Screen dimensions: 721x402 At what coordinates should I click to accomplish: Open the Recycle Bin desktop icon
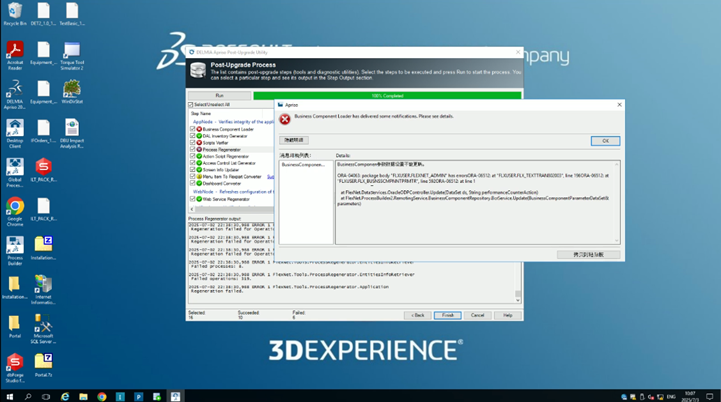point(15,14)
